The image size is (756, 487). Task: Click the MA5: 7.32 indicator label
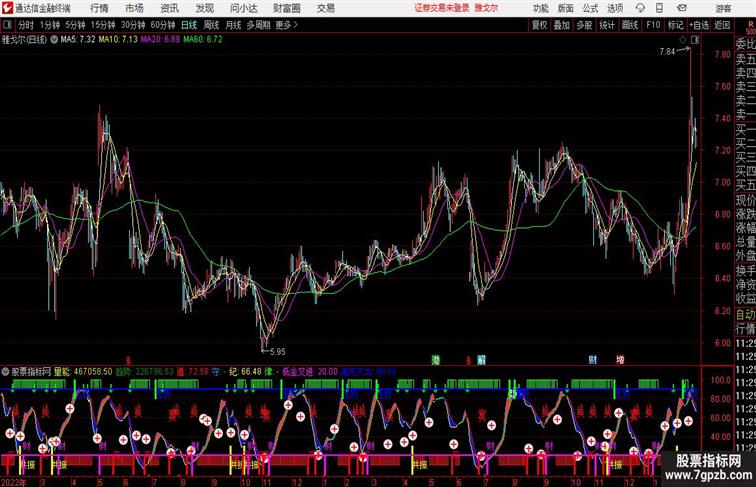pyautogui.click(x=78, y=40)
